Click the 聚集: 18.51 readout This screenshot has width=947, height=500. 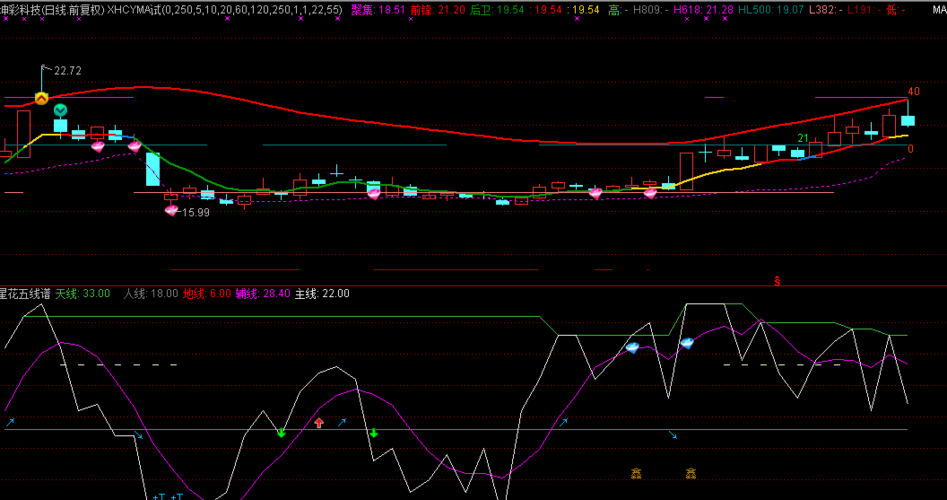(x=378, y=10)
